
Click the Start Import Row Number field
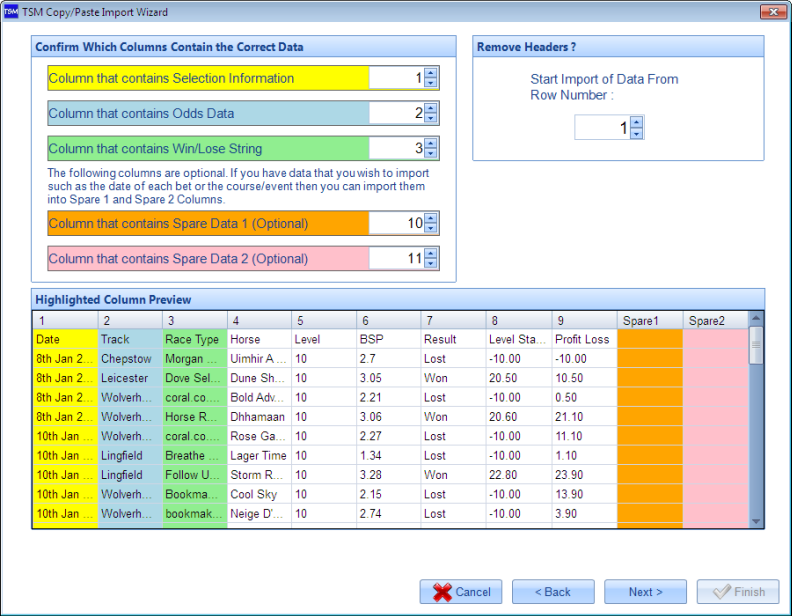pos(602,128)
